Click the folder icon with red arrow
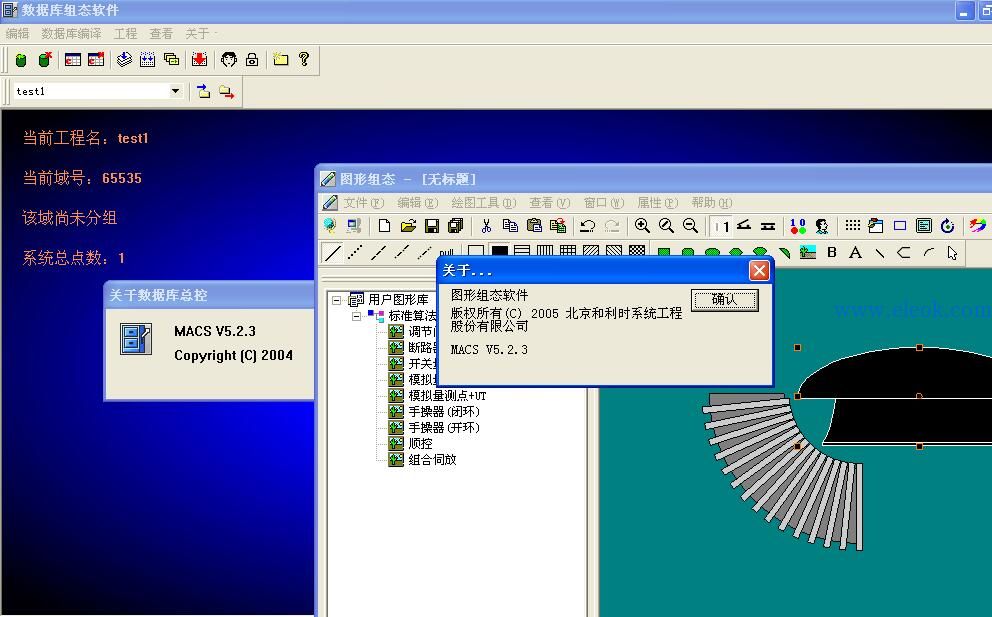The image size is (992, 617). (226, 92)
